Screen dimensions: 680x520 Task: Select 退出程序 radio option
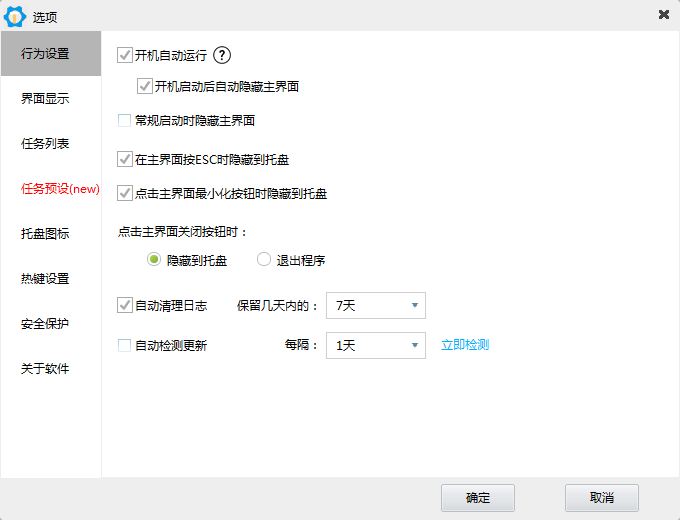264,260
